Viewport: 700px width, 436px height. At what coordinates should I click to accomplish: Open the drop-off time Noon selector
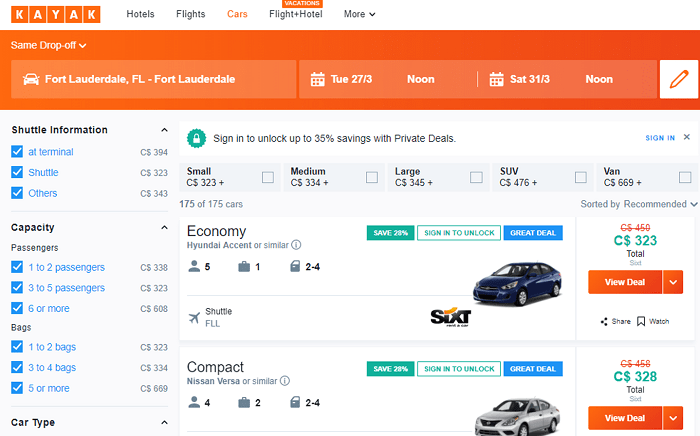point(599,79)
